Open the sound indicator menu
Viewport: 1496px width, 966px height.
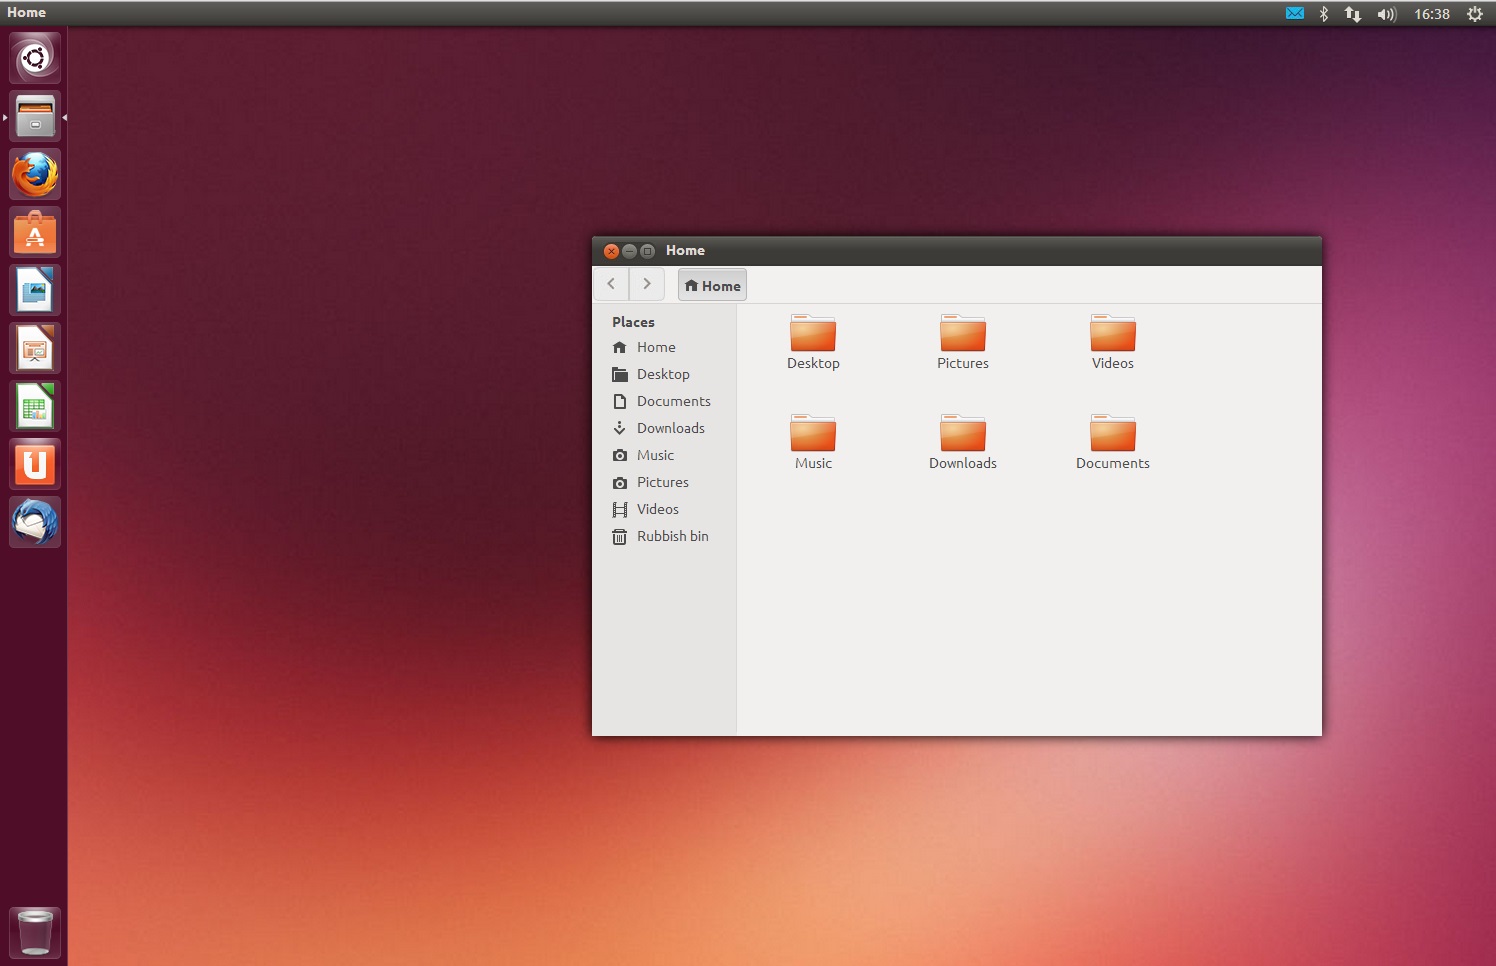(x=1387, y=14)
